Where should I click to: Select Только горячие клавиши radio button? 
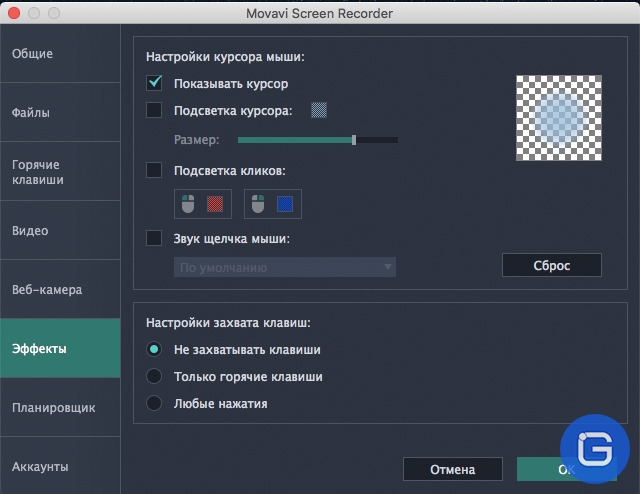154,376
